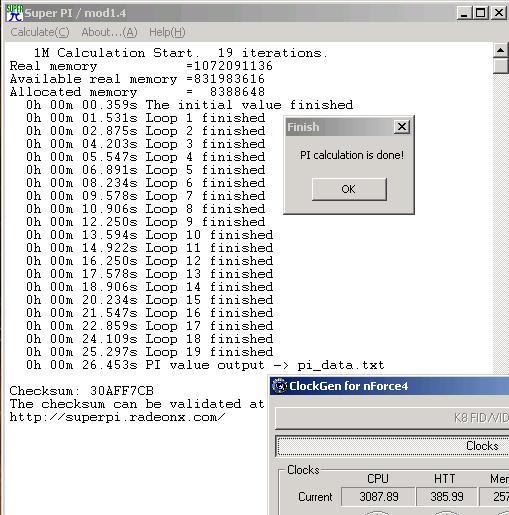Click OK in the Finish dialog
Viewport: 509px width, 515px height.
(x=349, y=189)
